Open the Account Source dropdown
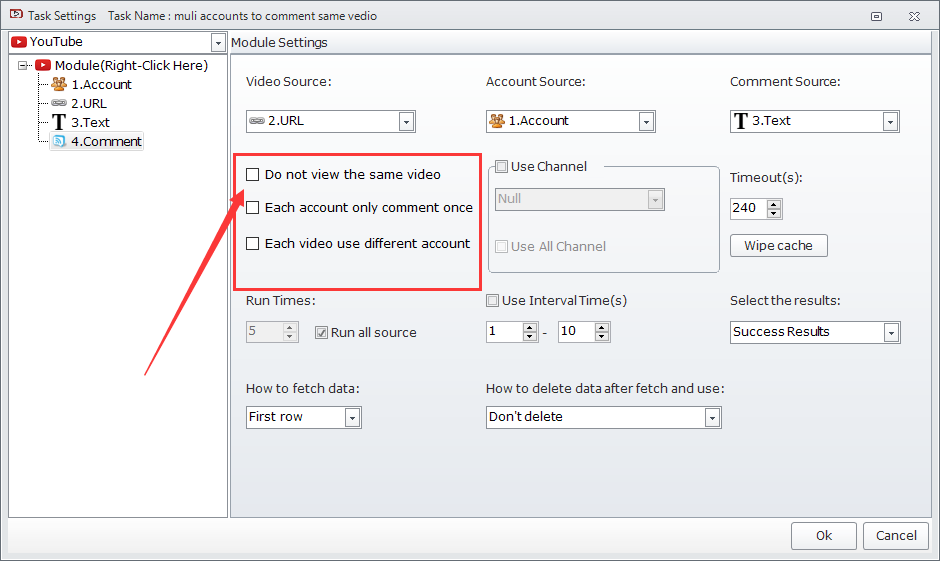 coord(646,121)
